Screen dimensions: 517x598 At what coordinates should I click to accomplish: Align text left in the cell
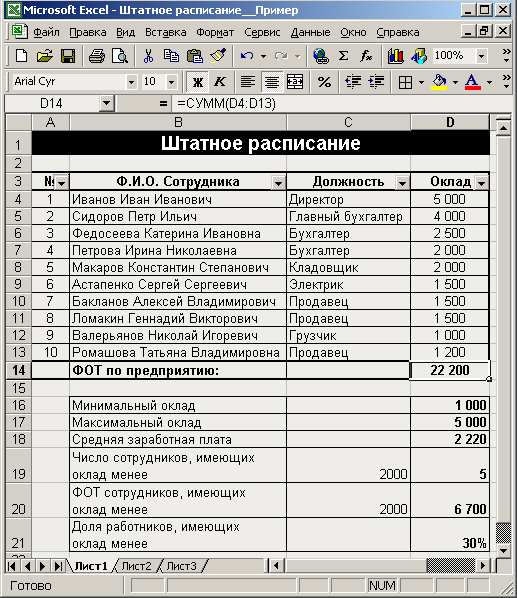[248, 82]
